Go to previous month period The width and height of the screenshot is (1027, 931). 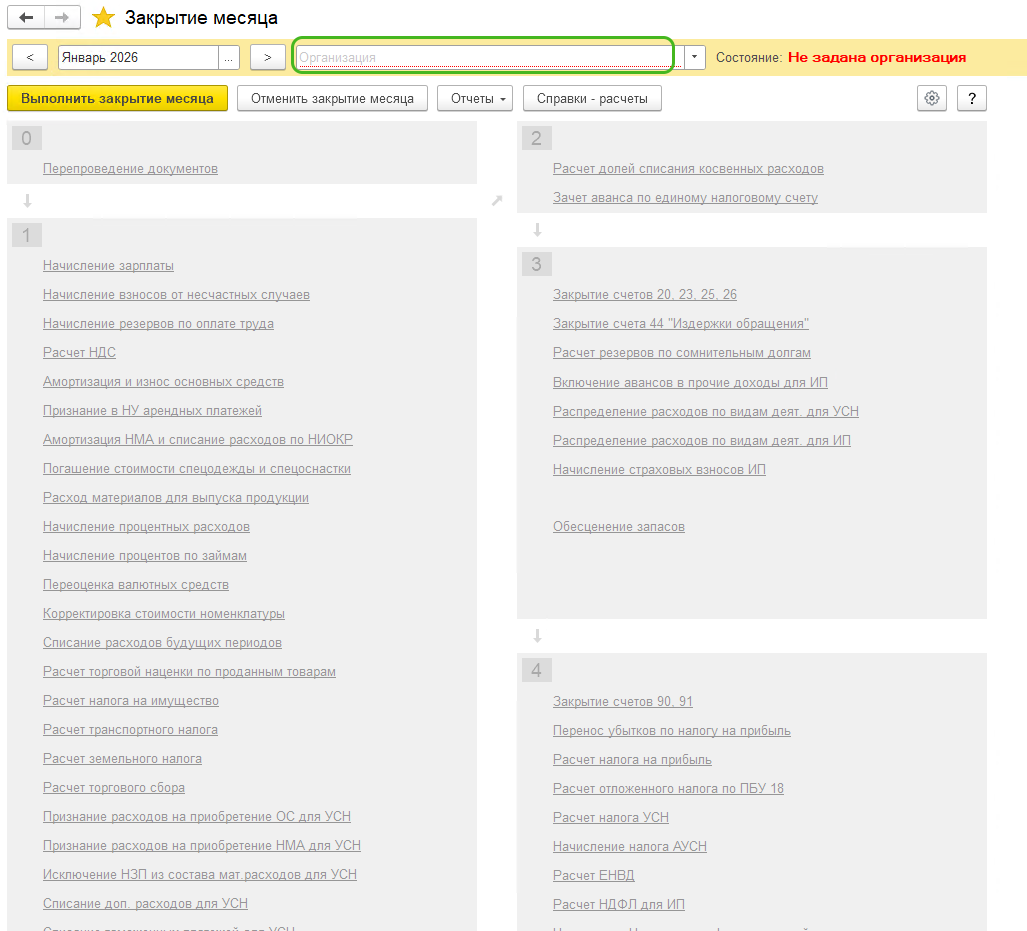30,57
